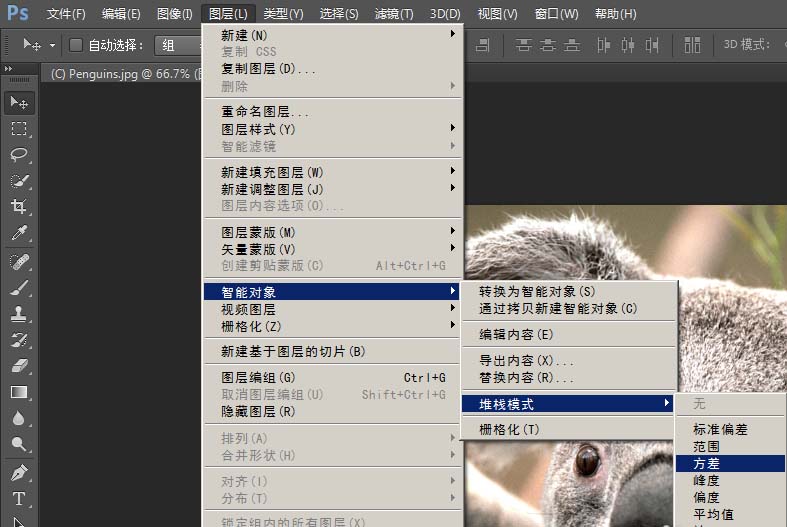Click the distribute top edges icon
The height and width of the screenshot is (527, 787).
(x=523, y=45)
